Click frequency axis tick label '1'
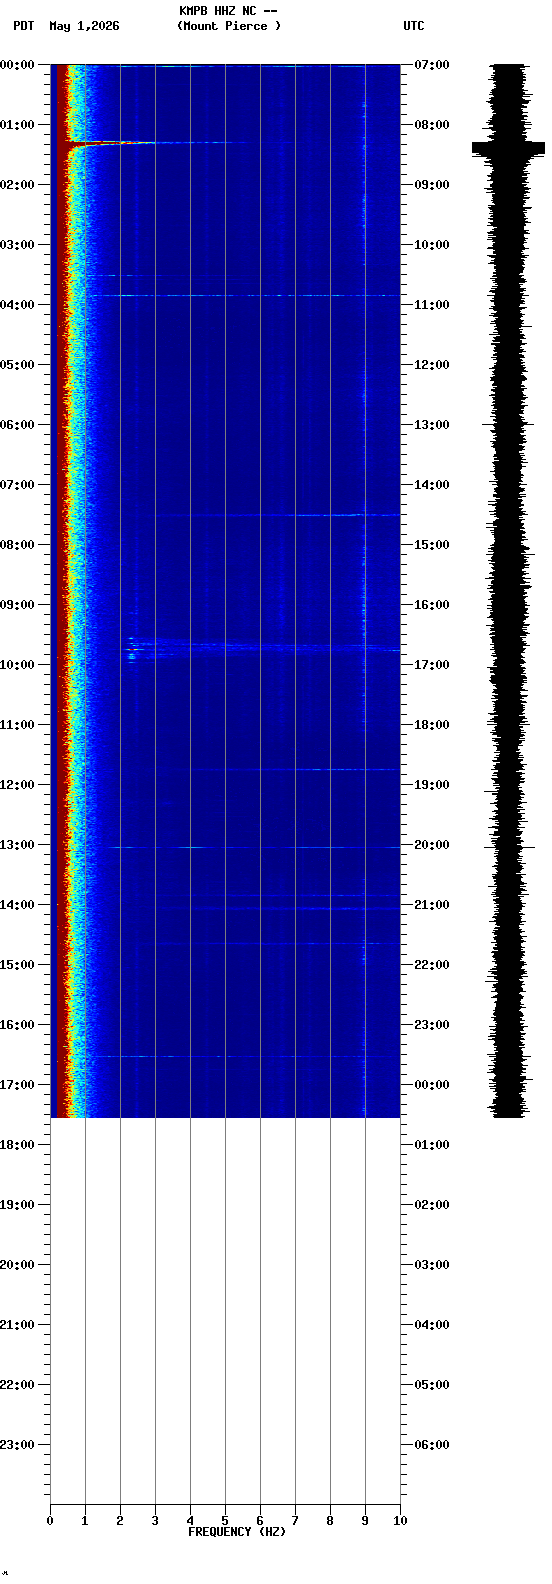This screenshot has height=1584, width=552. pos(85,1521)
